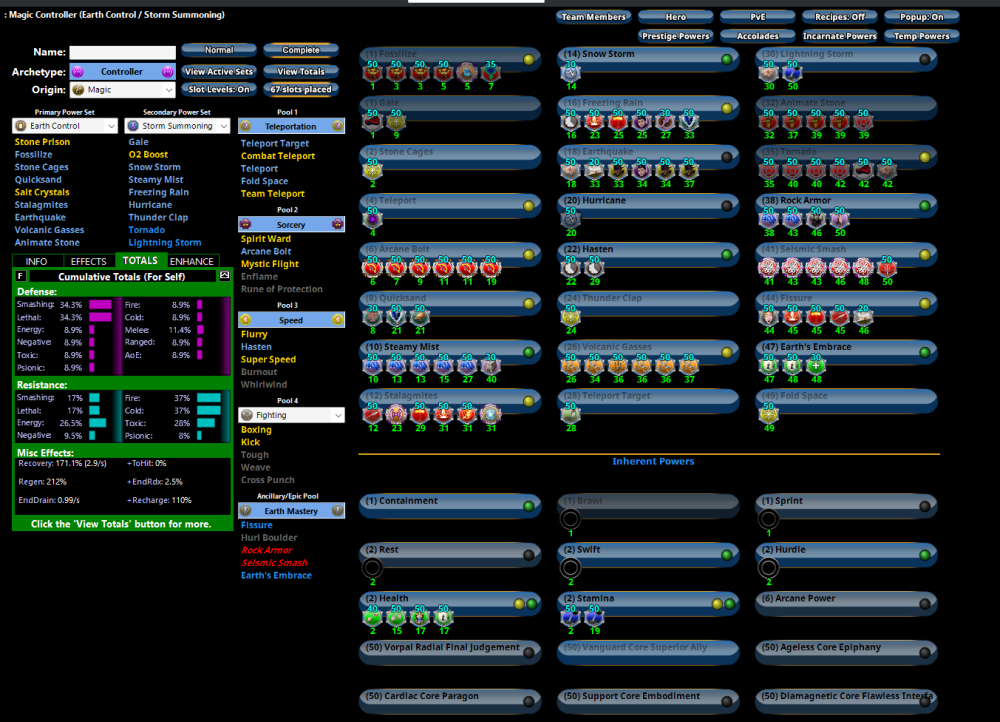Toggle the Hasten power indicator
The height and width of the screenshot is (722, 1000).
click(x=728, y=254)
